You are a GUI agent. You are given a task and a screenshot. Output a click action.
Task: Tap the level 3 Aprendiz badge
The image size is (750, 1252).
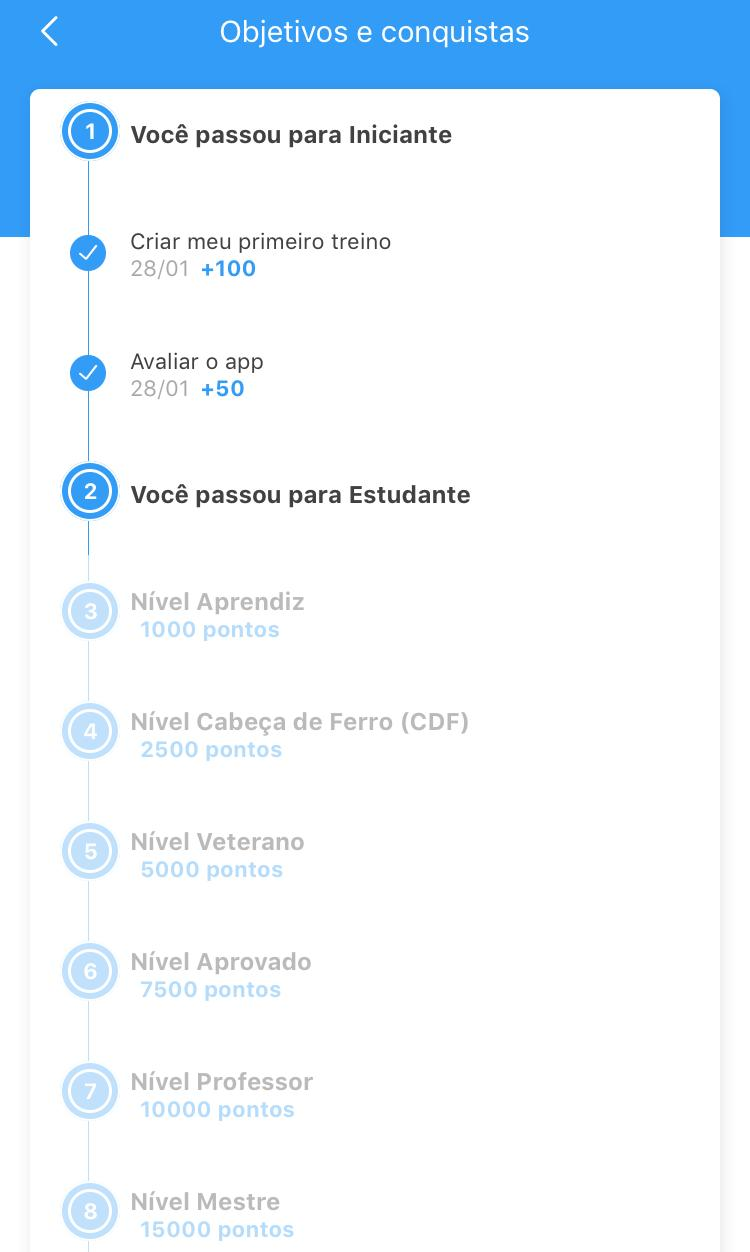coord(90,611)
